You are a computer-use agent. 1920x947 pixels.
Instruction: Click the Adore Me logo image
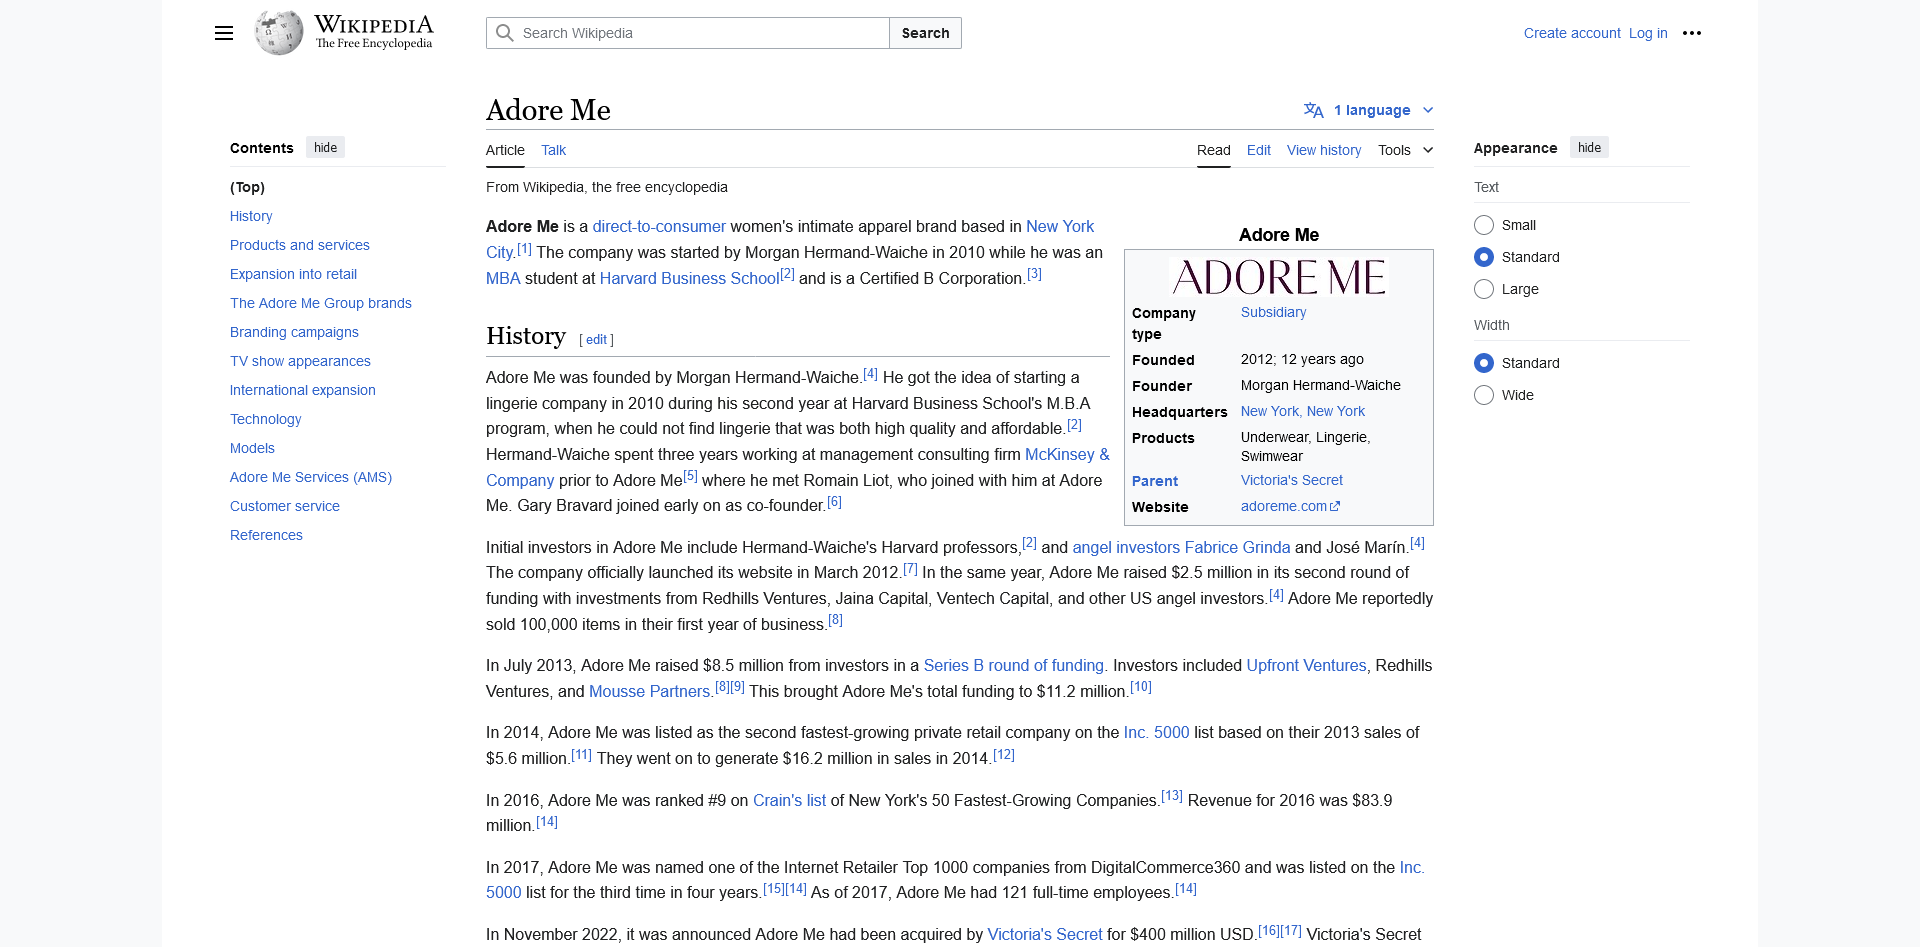(x=1278, y=277)
